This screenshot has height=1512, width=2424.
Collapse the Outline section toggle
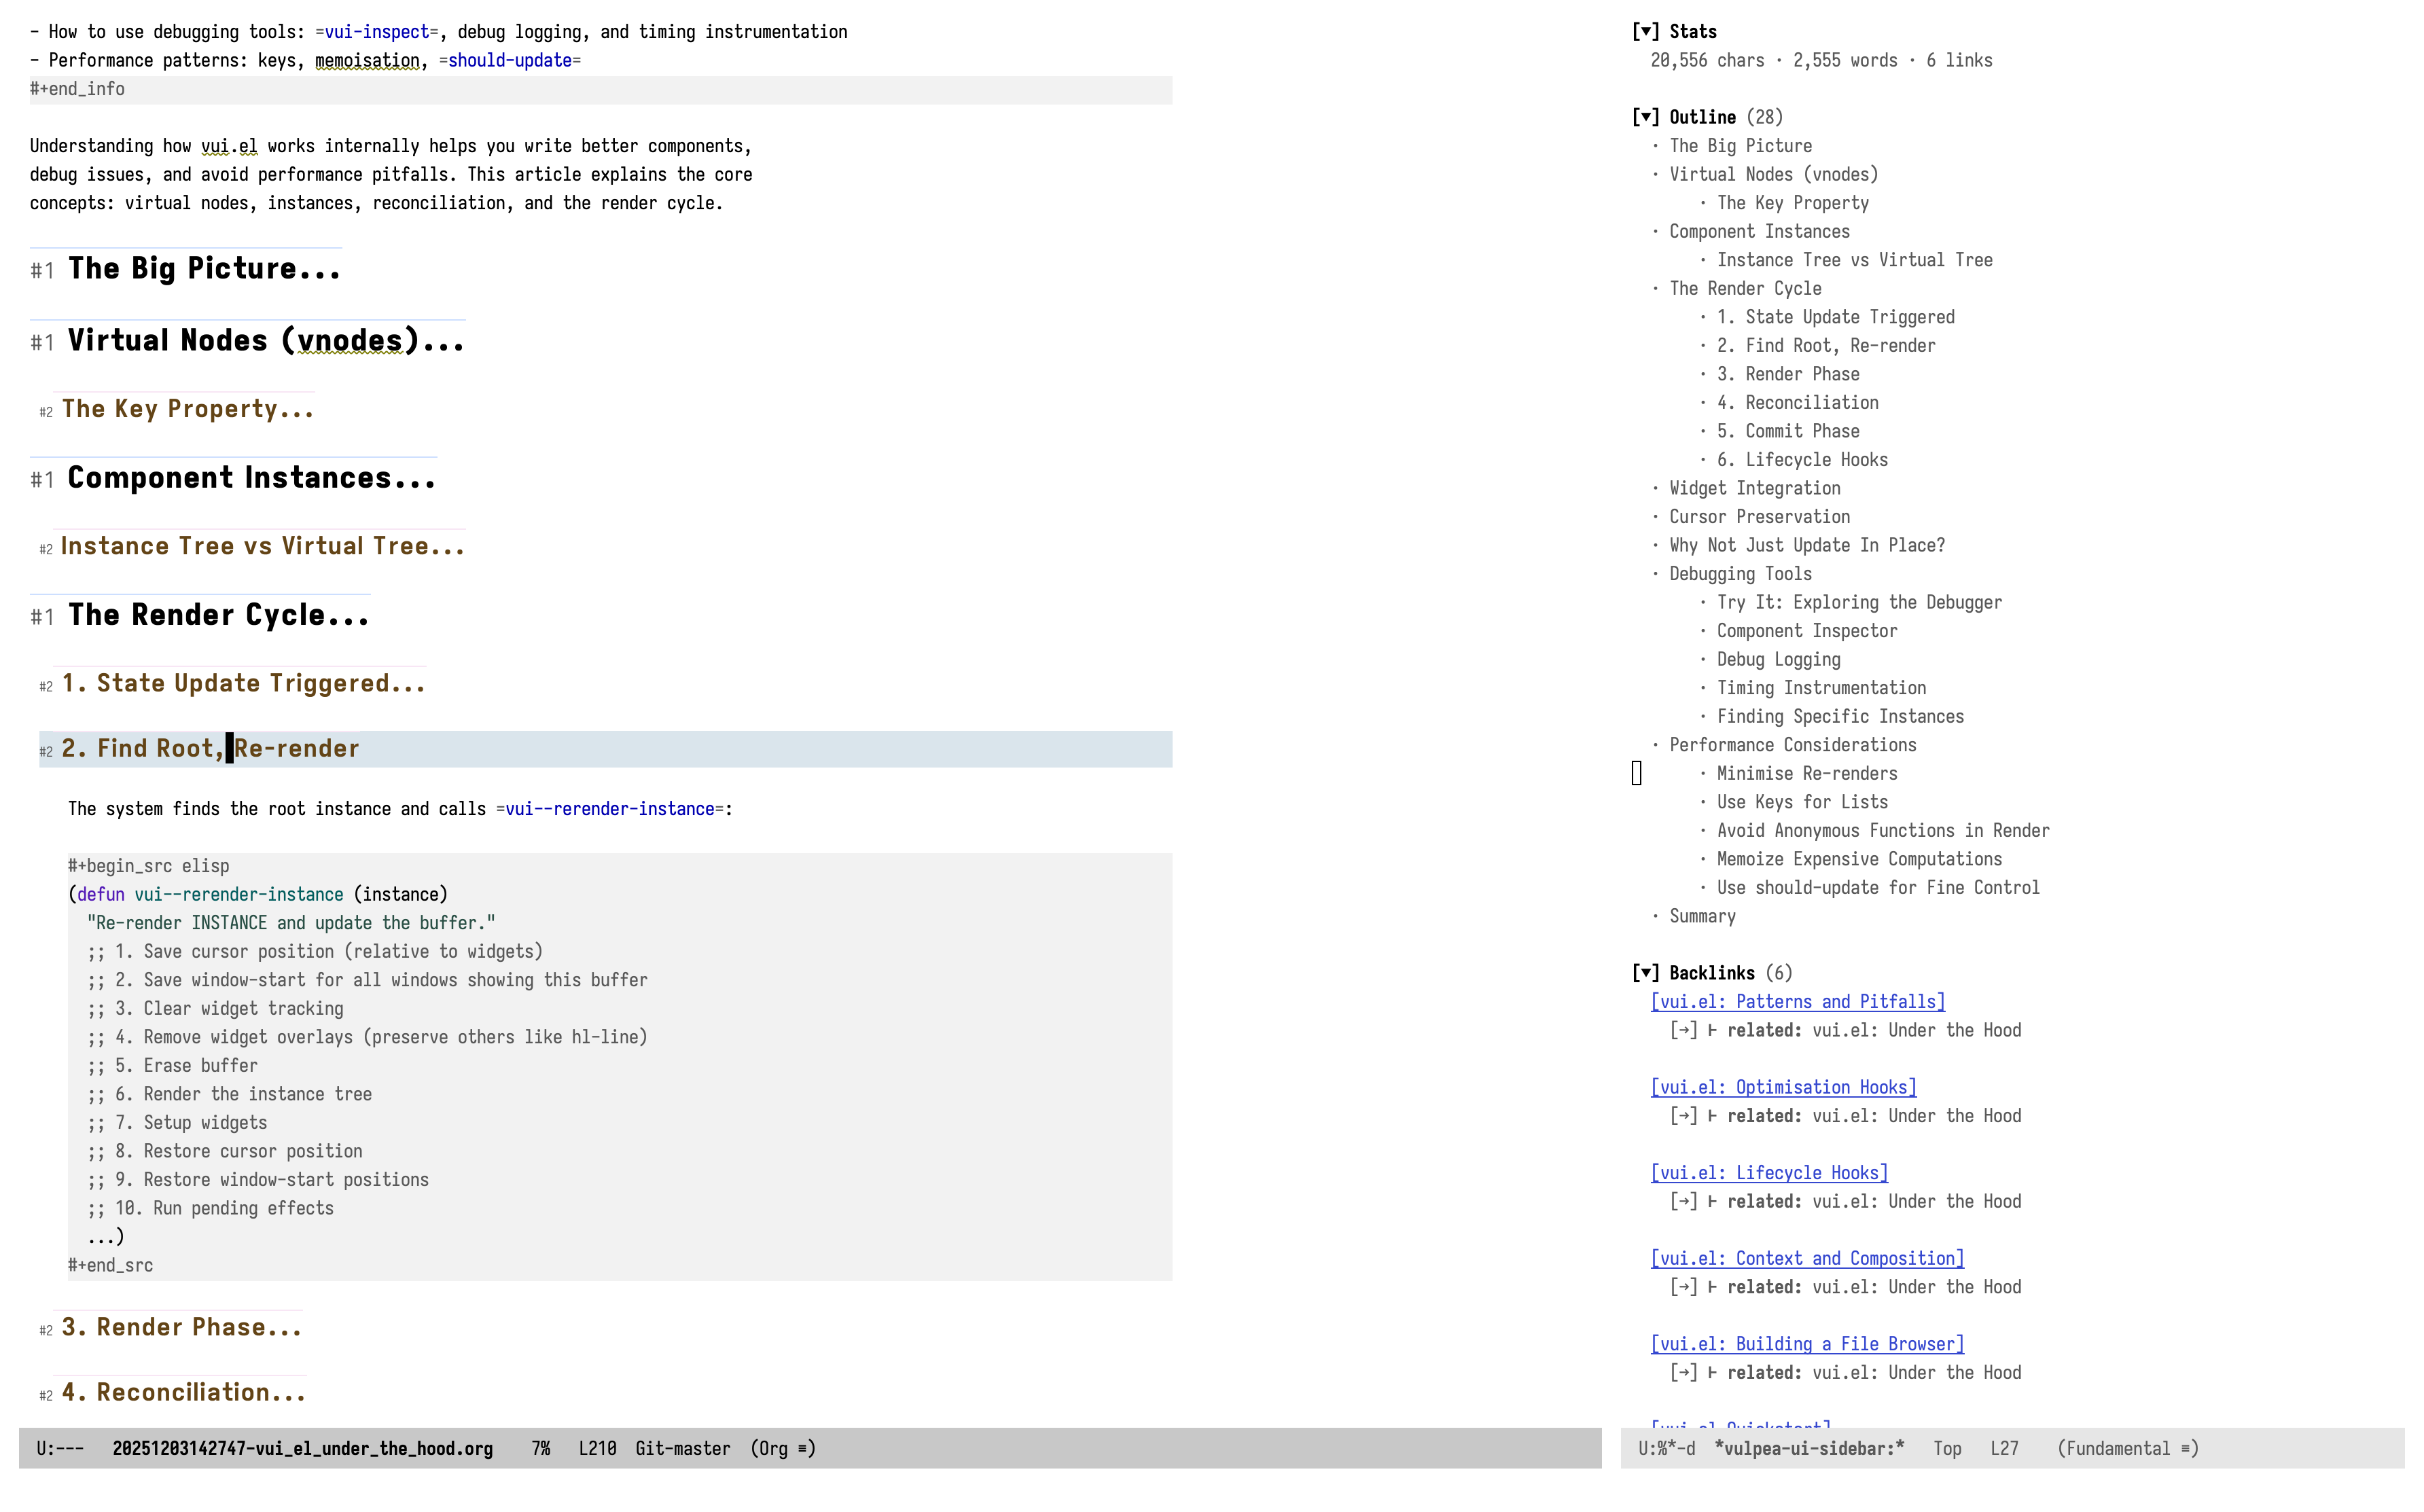1645,117
